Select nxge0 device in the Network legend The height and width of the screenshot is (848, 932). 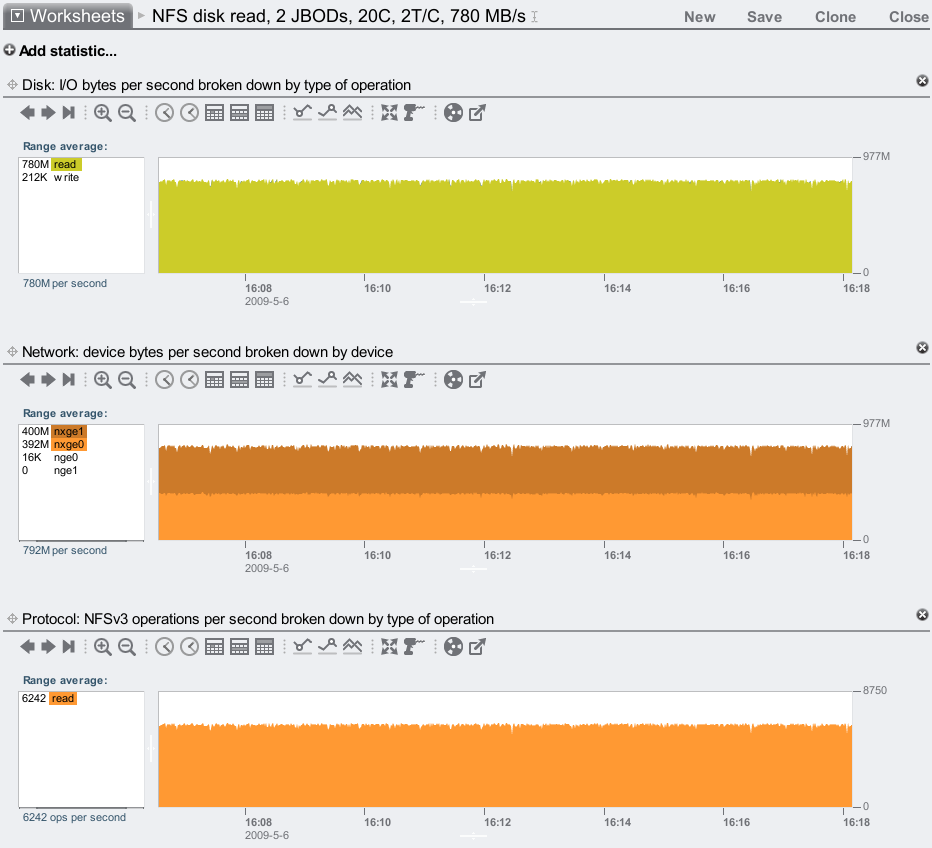coord(69,444)
